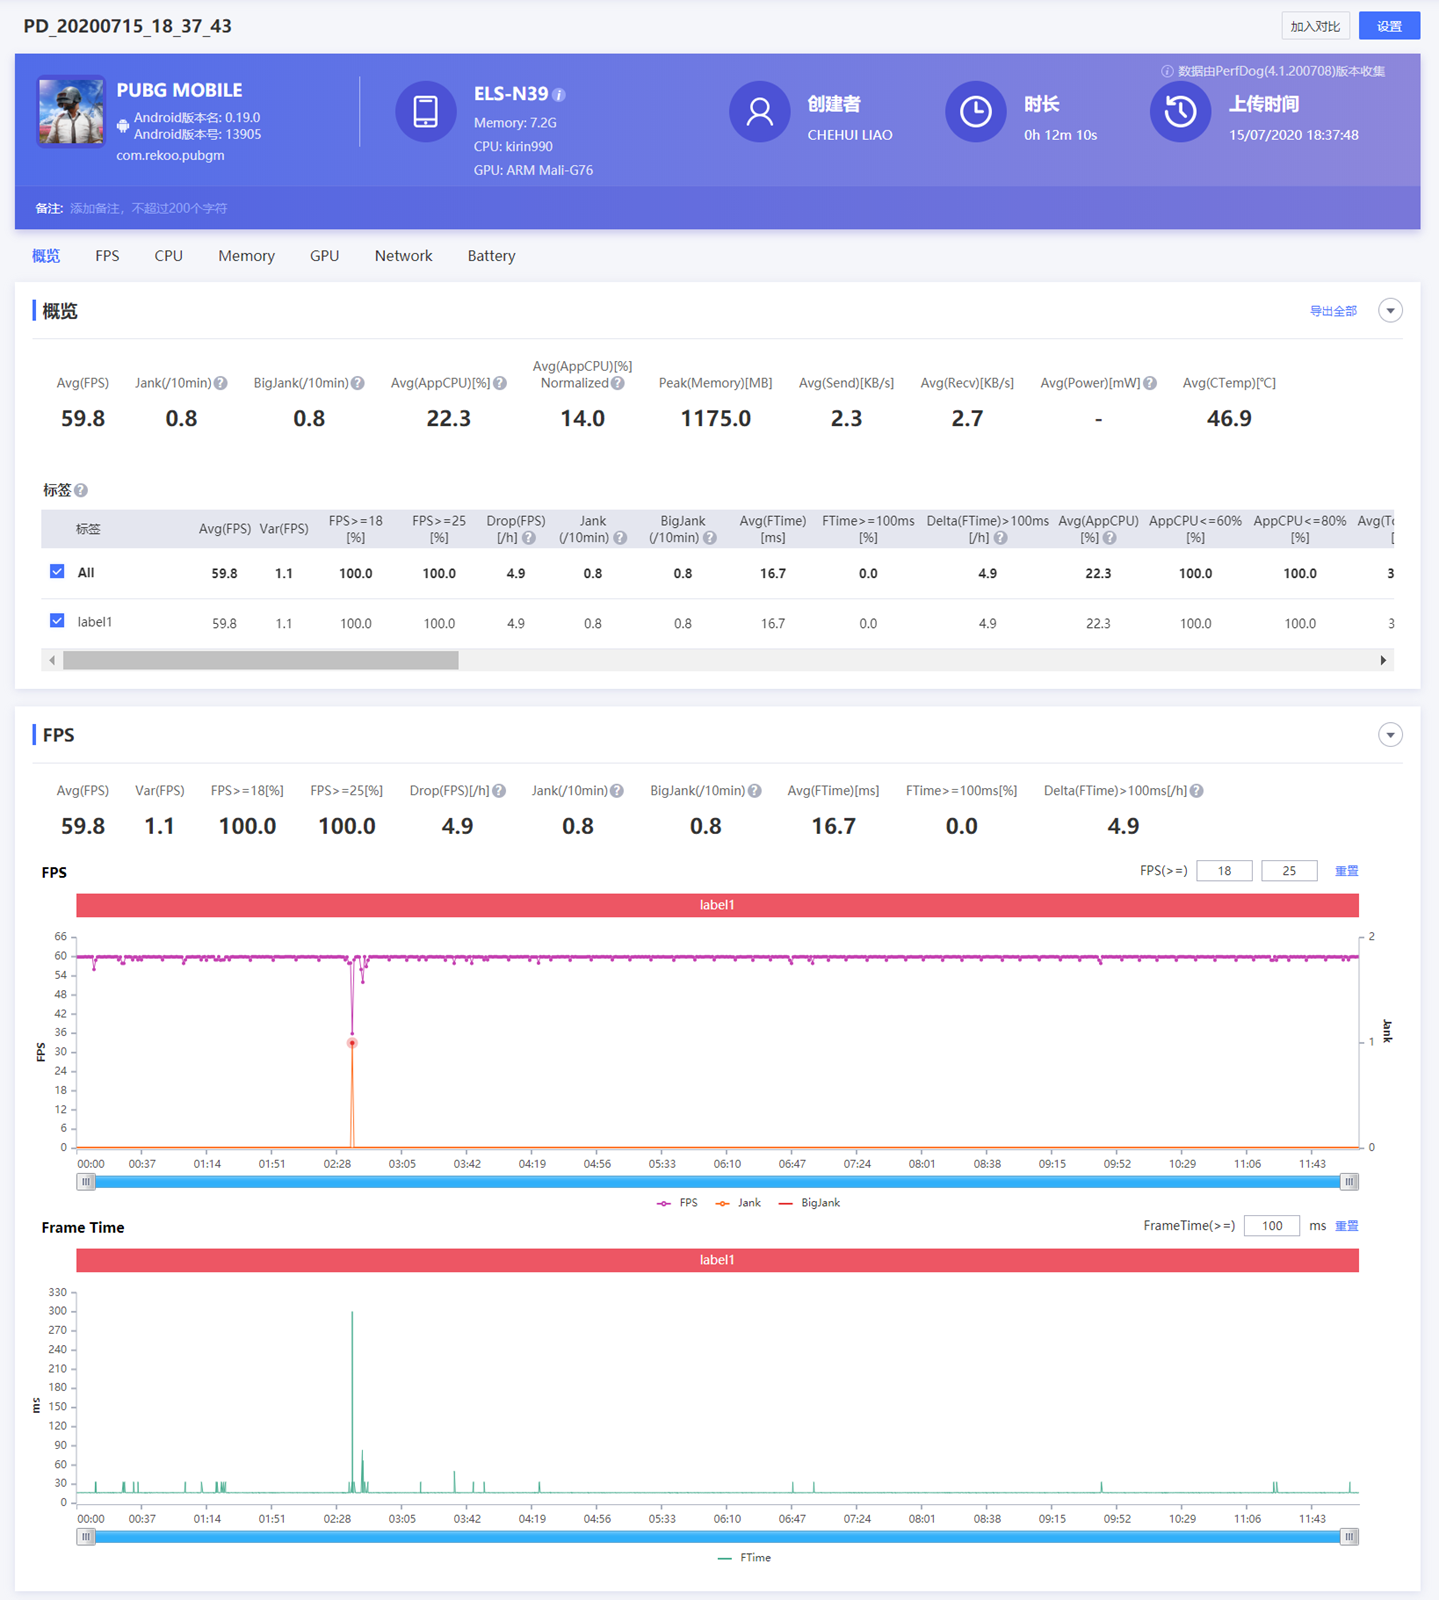Image resolution: width=1439 pixels, height=1600 pixels.
Task: Click the FPS chart right time-range slider handle
Action: 1349,1182
